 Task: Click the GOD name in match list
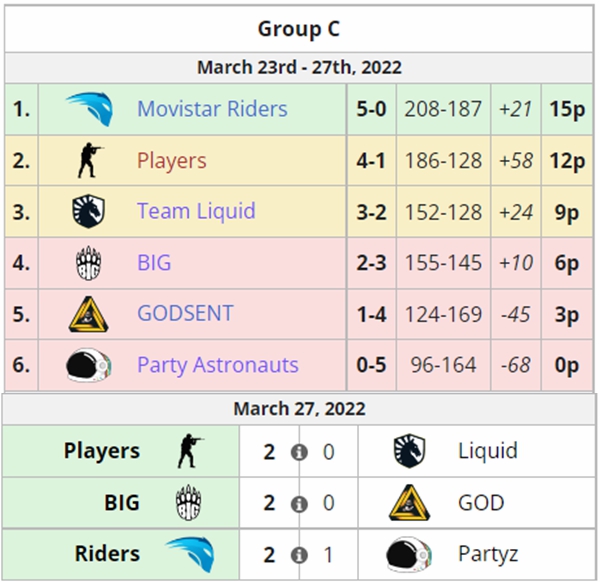481,503
